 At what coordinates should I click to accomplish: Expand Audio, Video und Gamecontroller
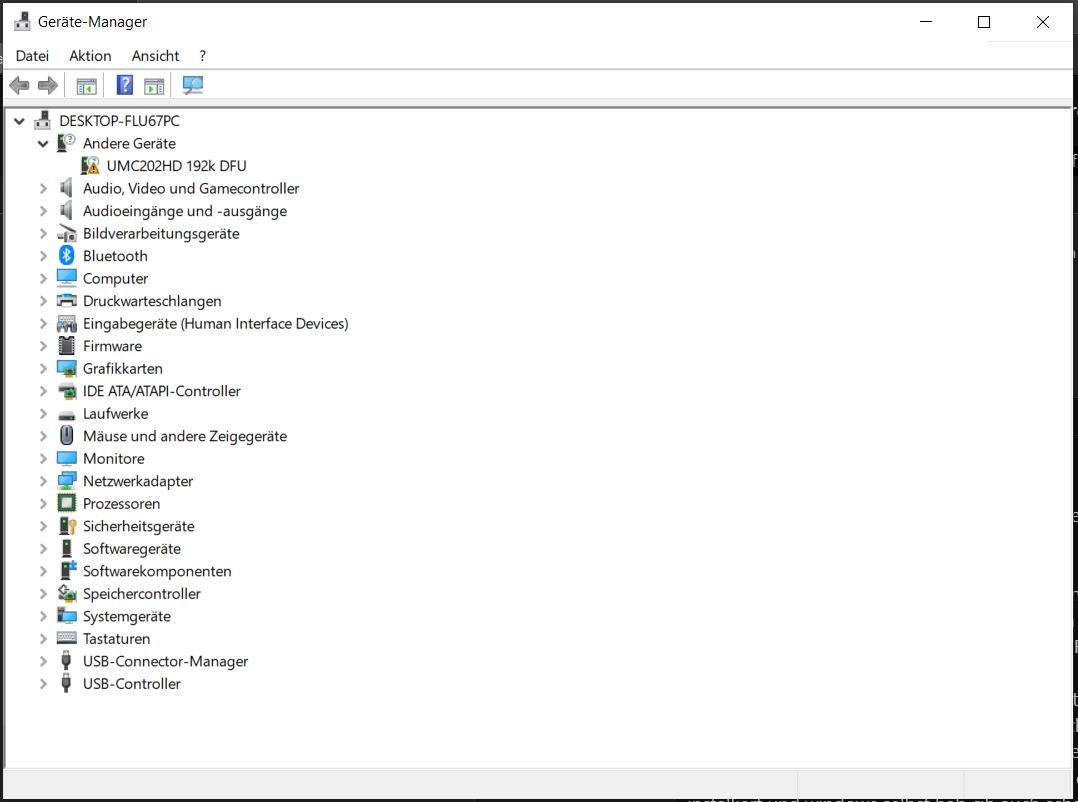pos(43,188)
